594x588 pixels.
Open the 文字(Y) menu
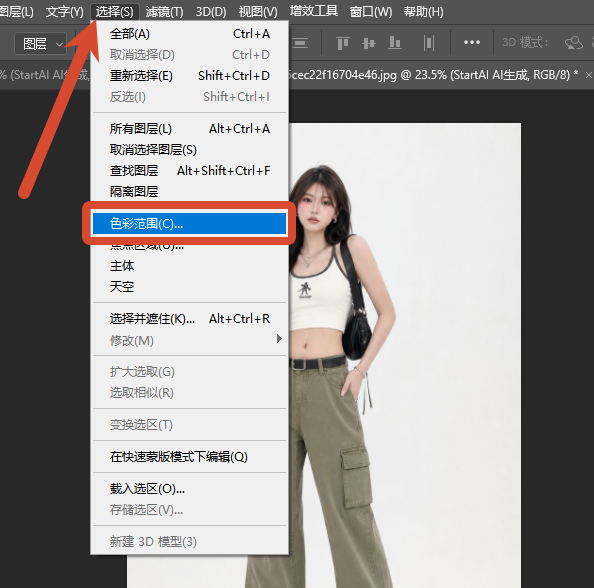tap(64, 12)
